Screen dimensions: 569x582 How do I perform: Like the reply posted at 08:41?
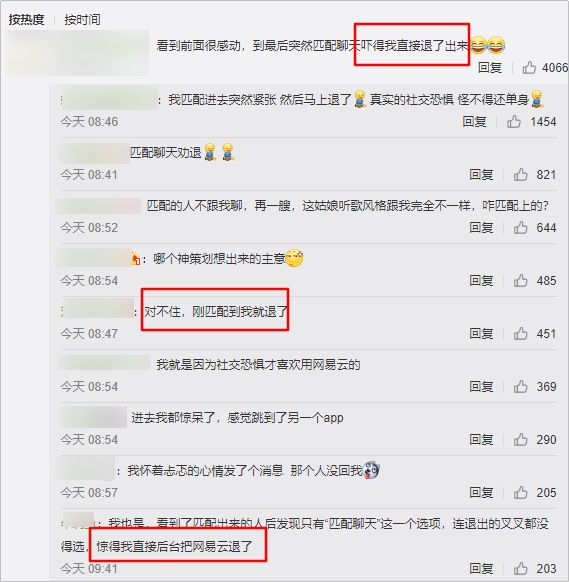520,174
